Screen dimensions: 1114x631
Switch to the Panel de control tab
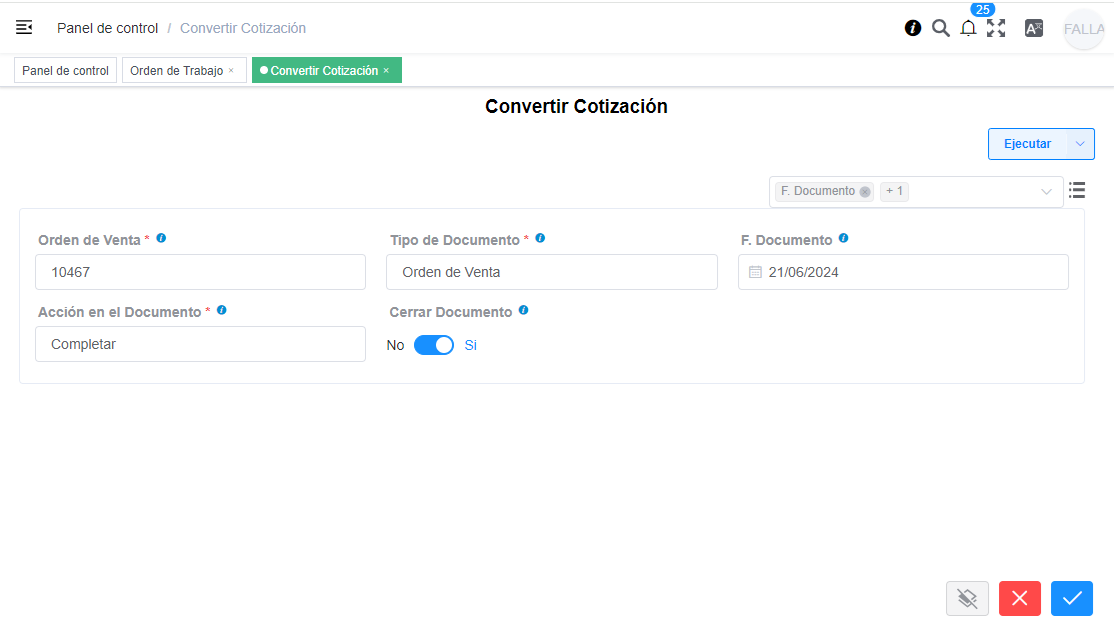coord(65,71)
